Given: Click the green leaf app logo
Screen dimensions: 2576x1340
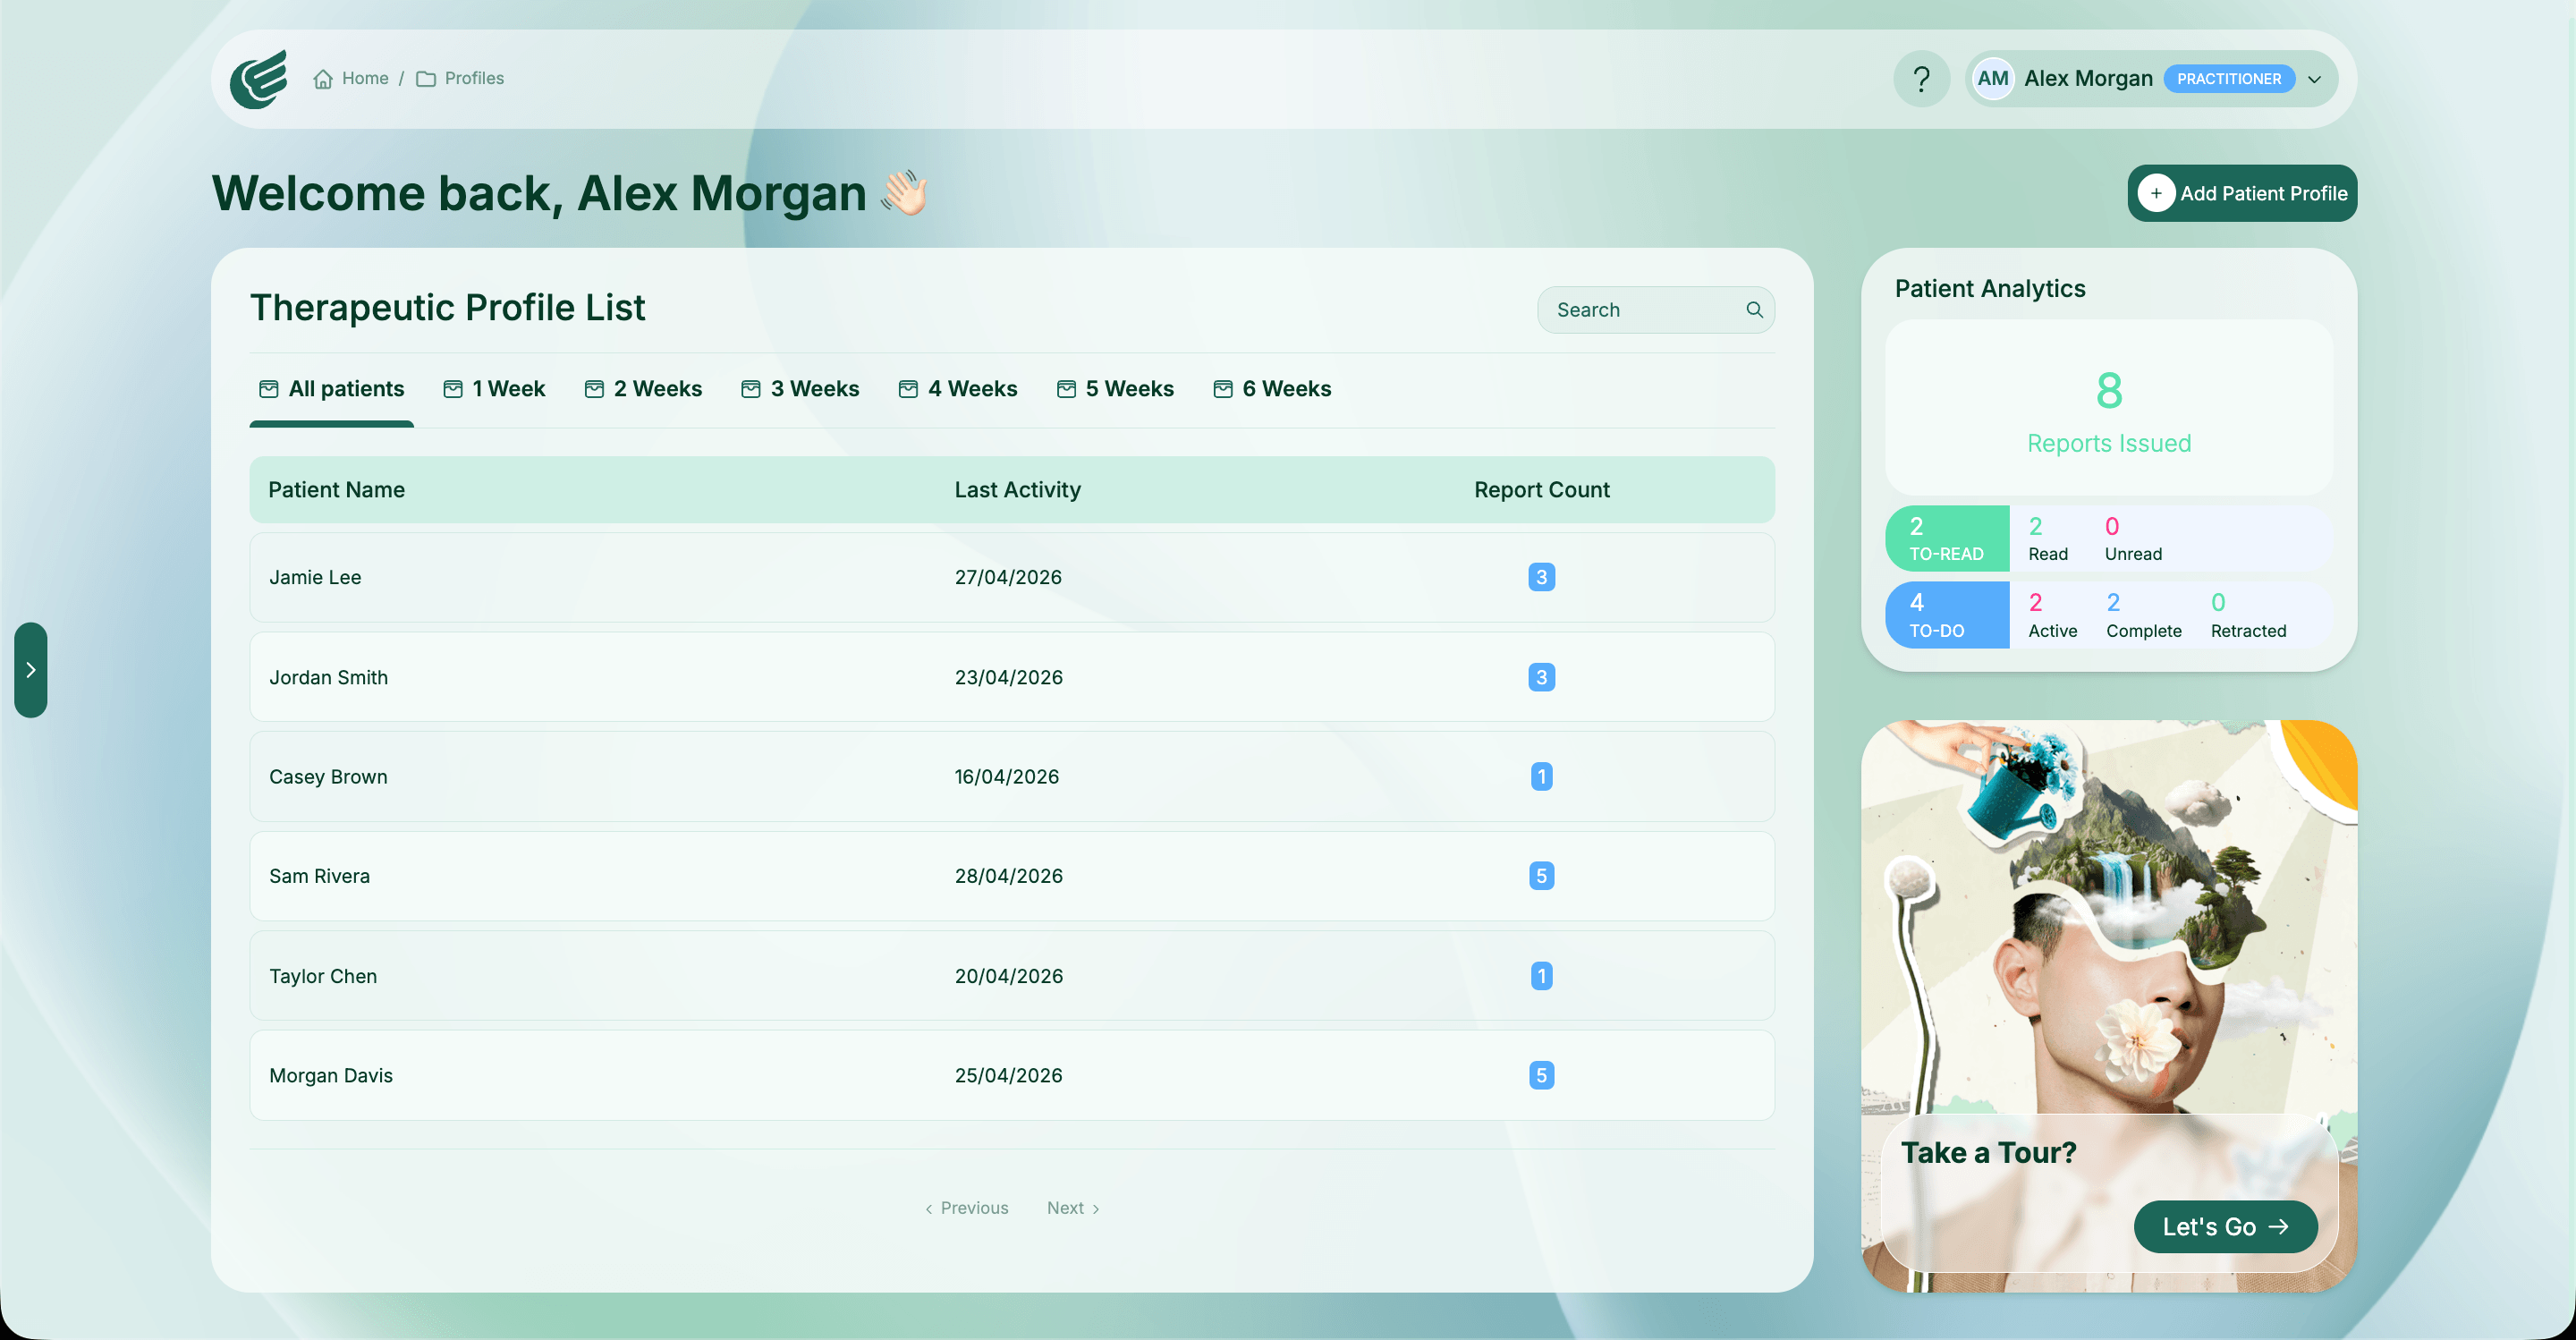Looking at the screenshot, I should [259, 79].
